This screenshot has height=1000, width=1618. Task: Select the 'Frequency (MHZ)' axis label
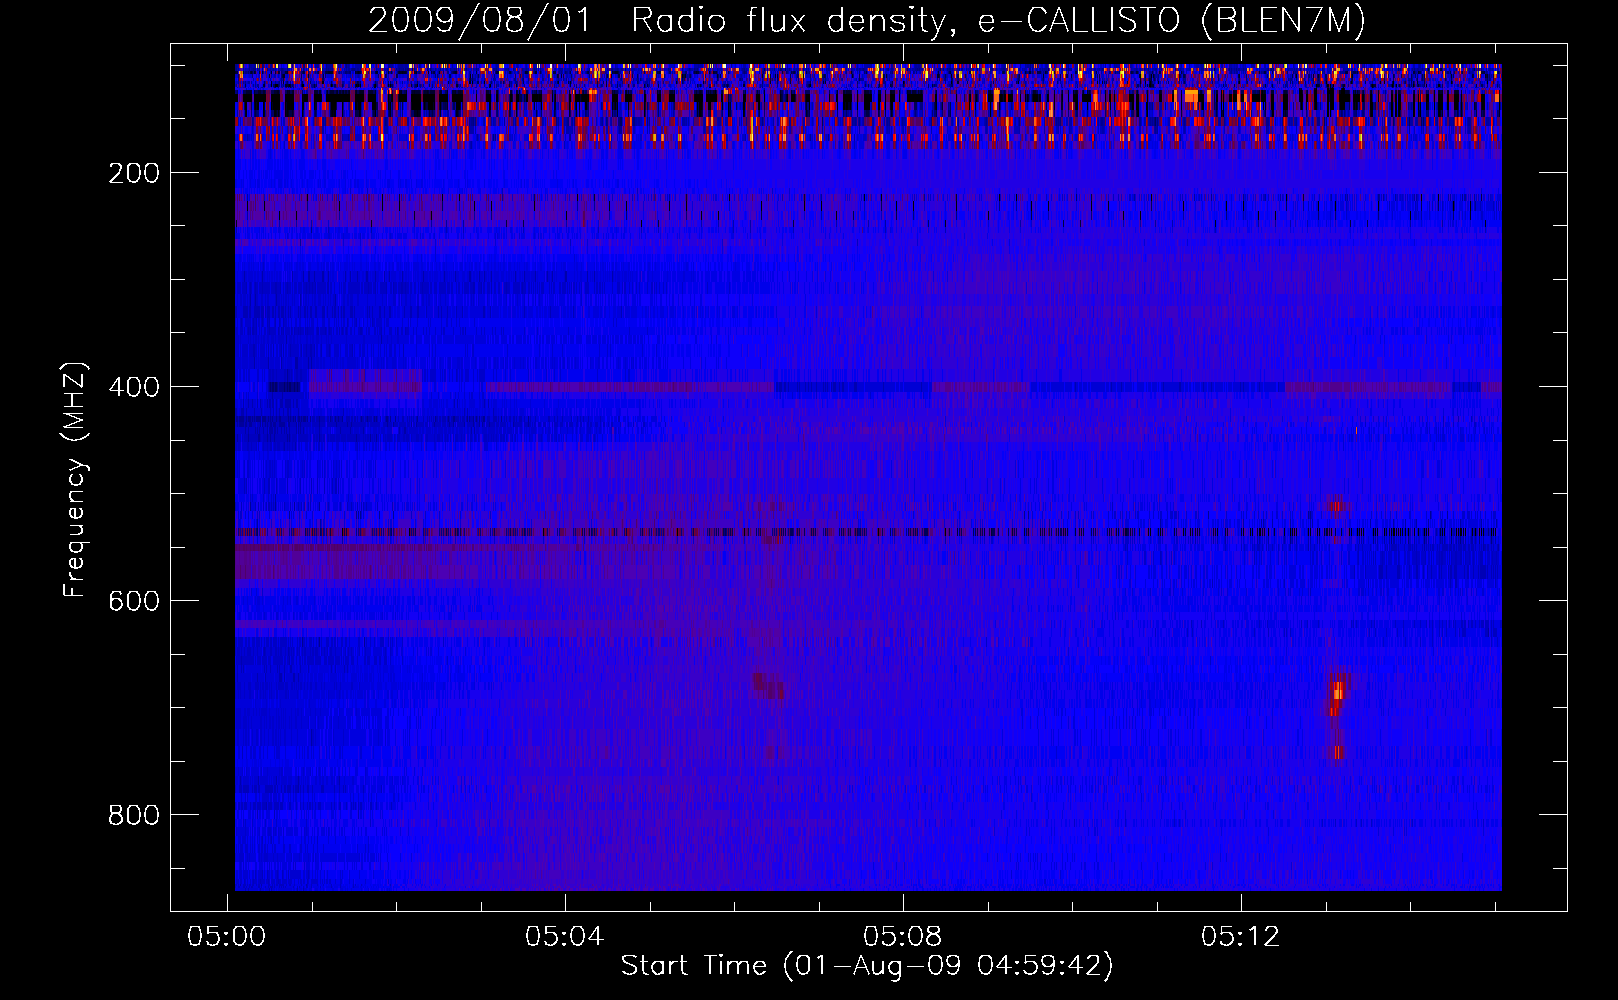click(x=75, y=480)
